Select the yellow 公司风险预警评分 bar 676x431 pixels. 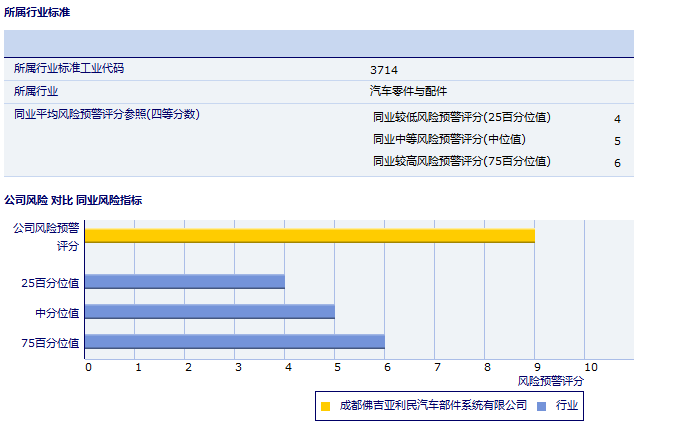pos(309,236)
